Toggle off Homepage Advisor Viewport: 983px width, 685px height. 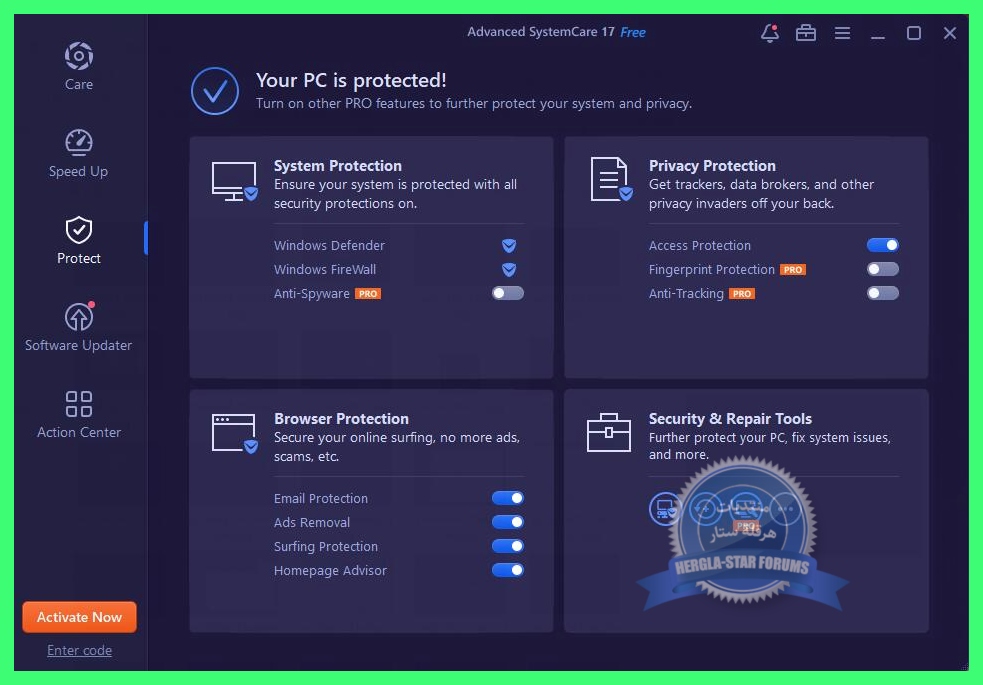(508, 570)
